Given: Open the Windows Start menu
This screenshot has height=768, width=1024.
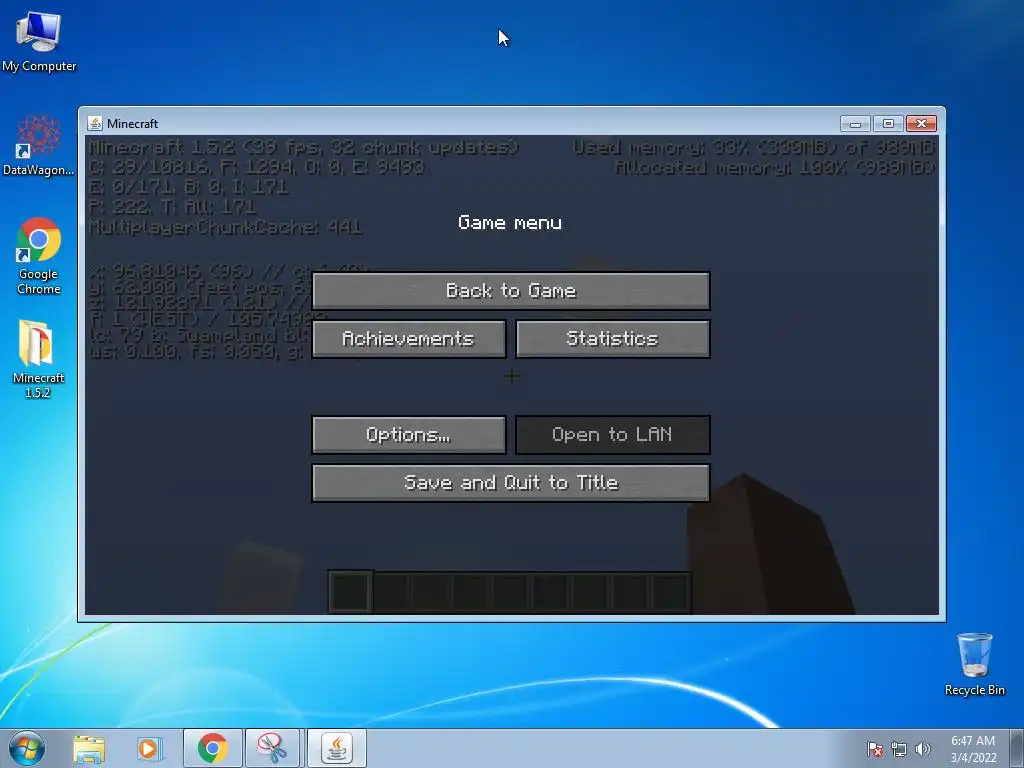Looking at the screenshot, I should pos(27,748).
